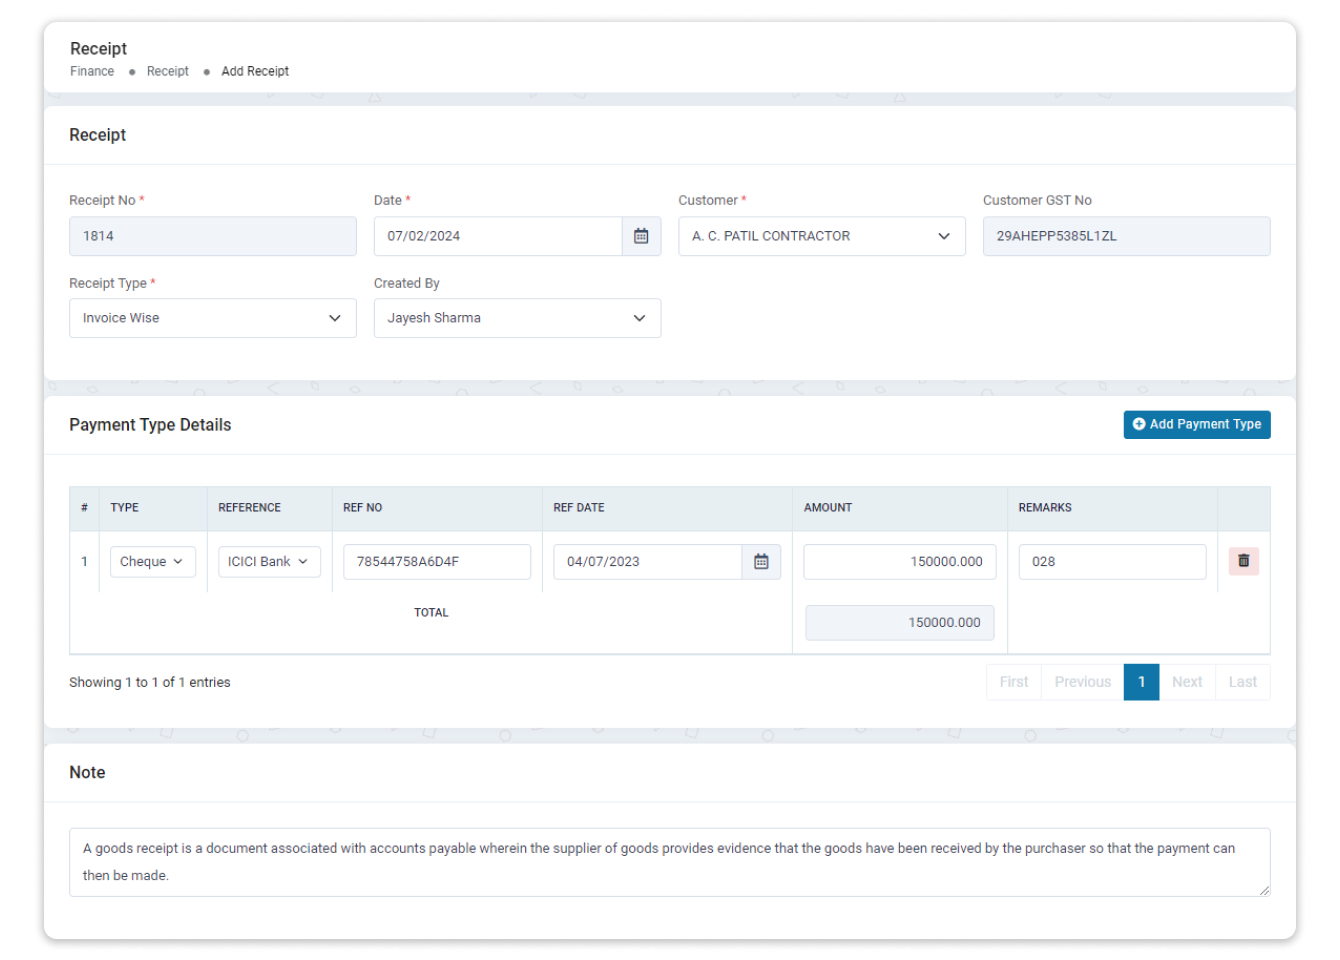The height and width of the screenshot is (960, 1340).
Task: Open the calendar picker for the Date field
Action: coord(641,236)
